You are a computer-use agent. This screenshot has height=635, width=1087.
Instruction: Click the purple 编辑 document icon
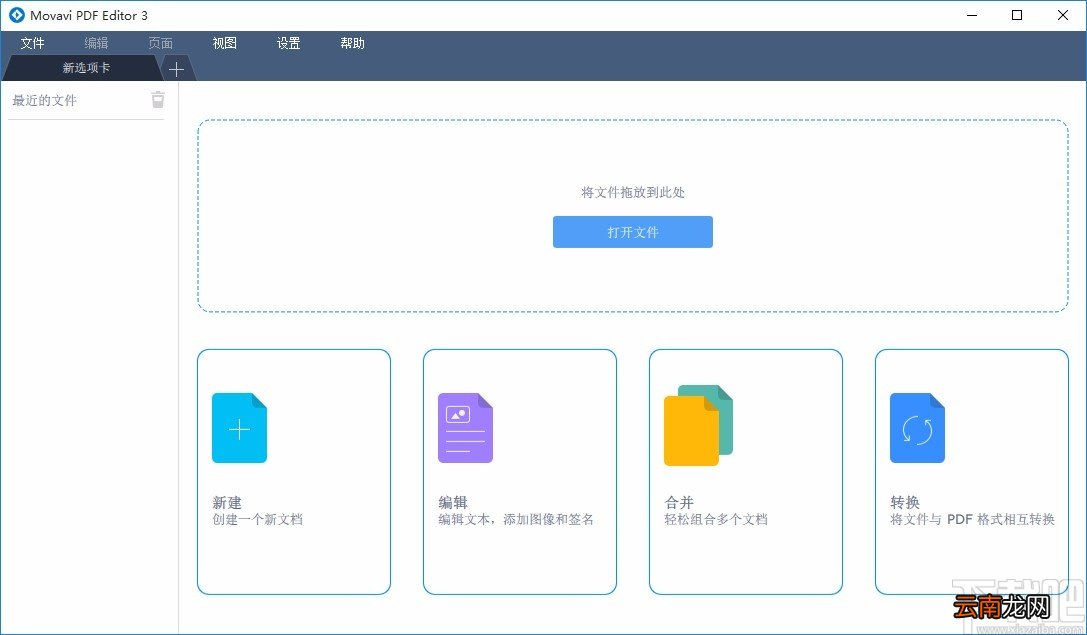pos(465,428)
